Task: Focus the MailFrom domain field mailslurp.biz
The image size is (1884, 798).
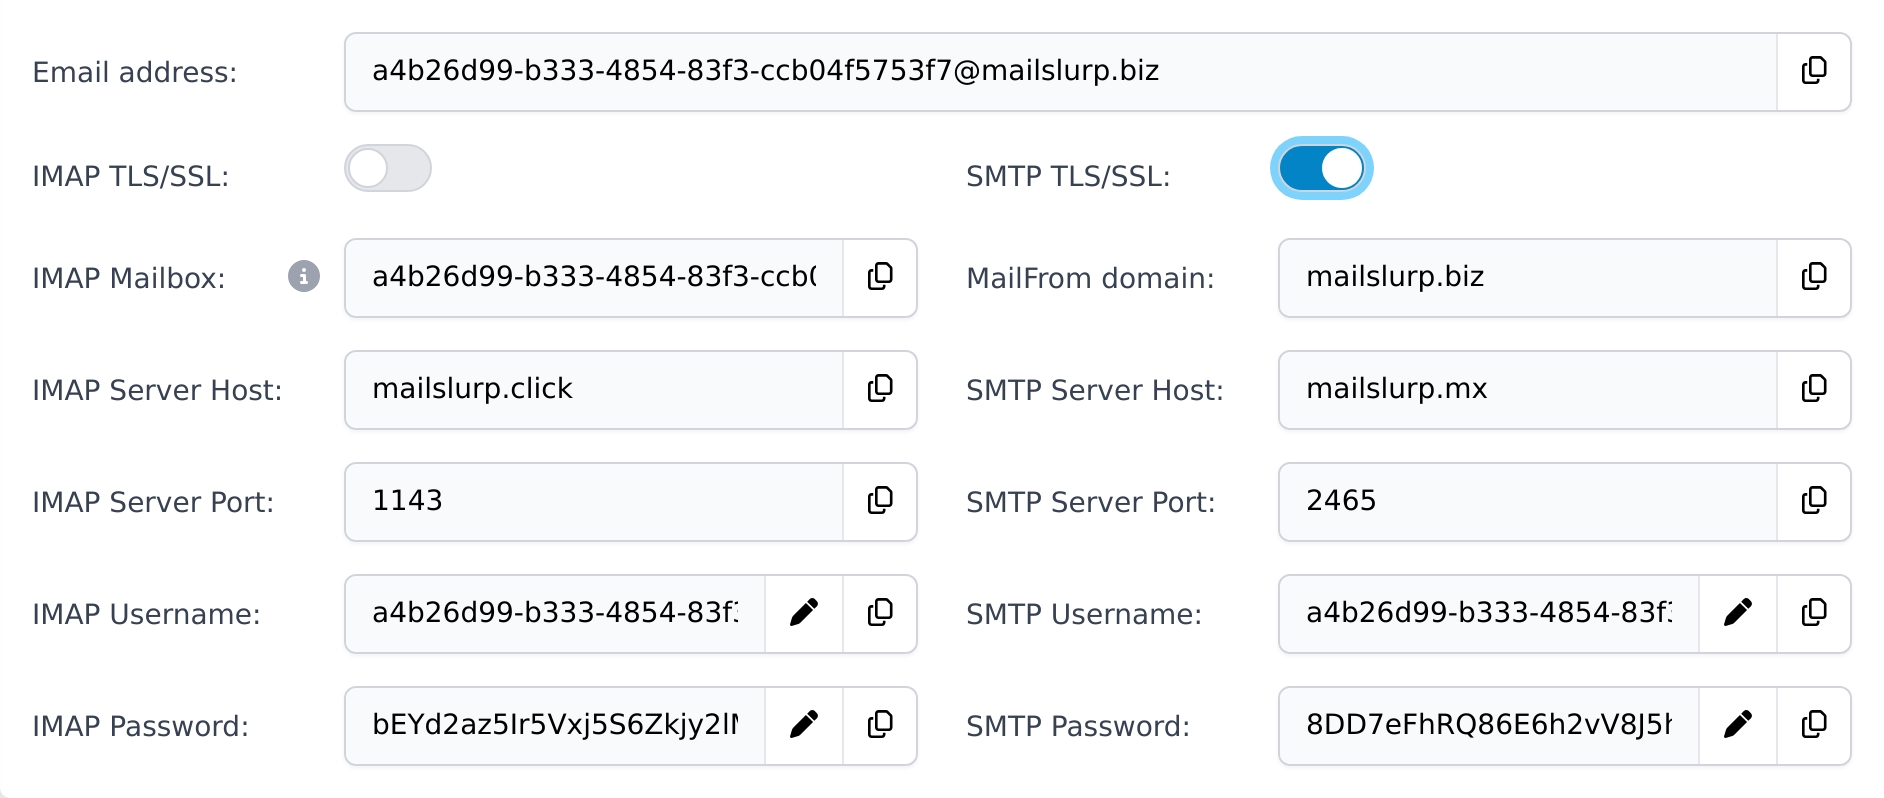Action: (1528, 278)
